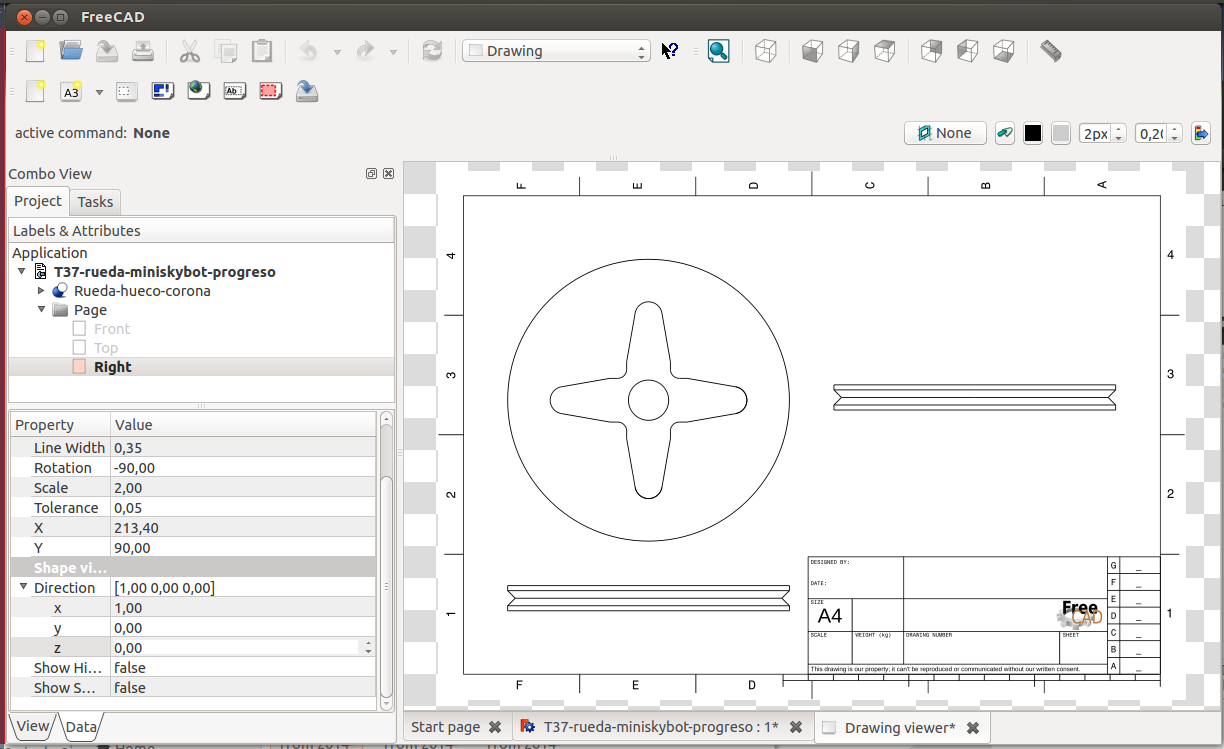This screenshot has height=749, width=1224.
Task: Select the Axonometric view cube icon
Action: click(765, 51)
